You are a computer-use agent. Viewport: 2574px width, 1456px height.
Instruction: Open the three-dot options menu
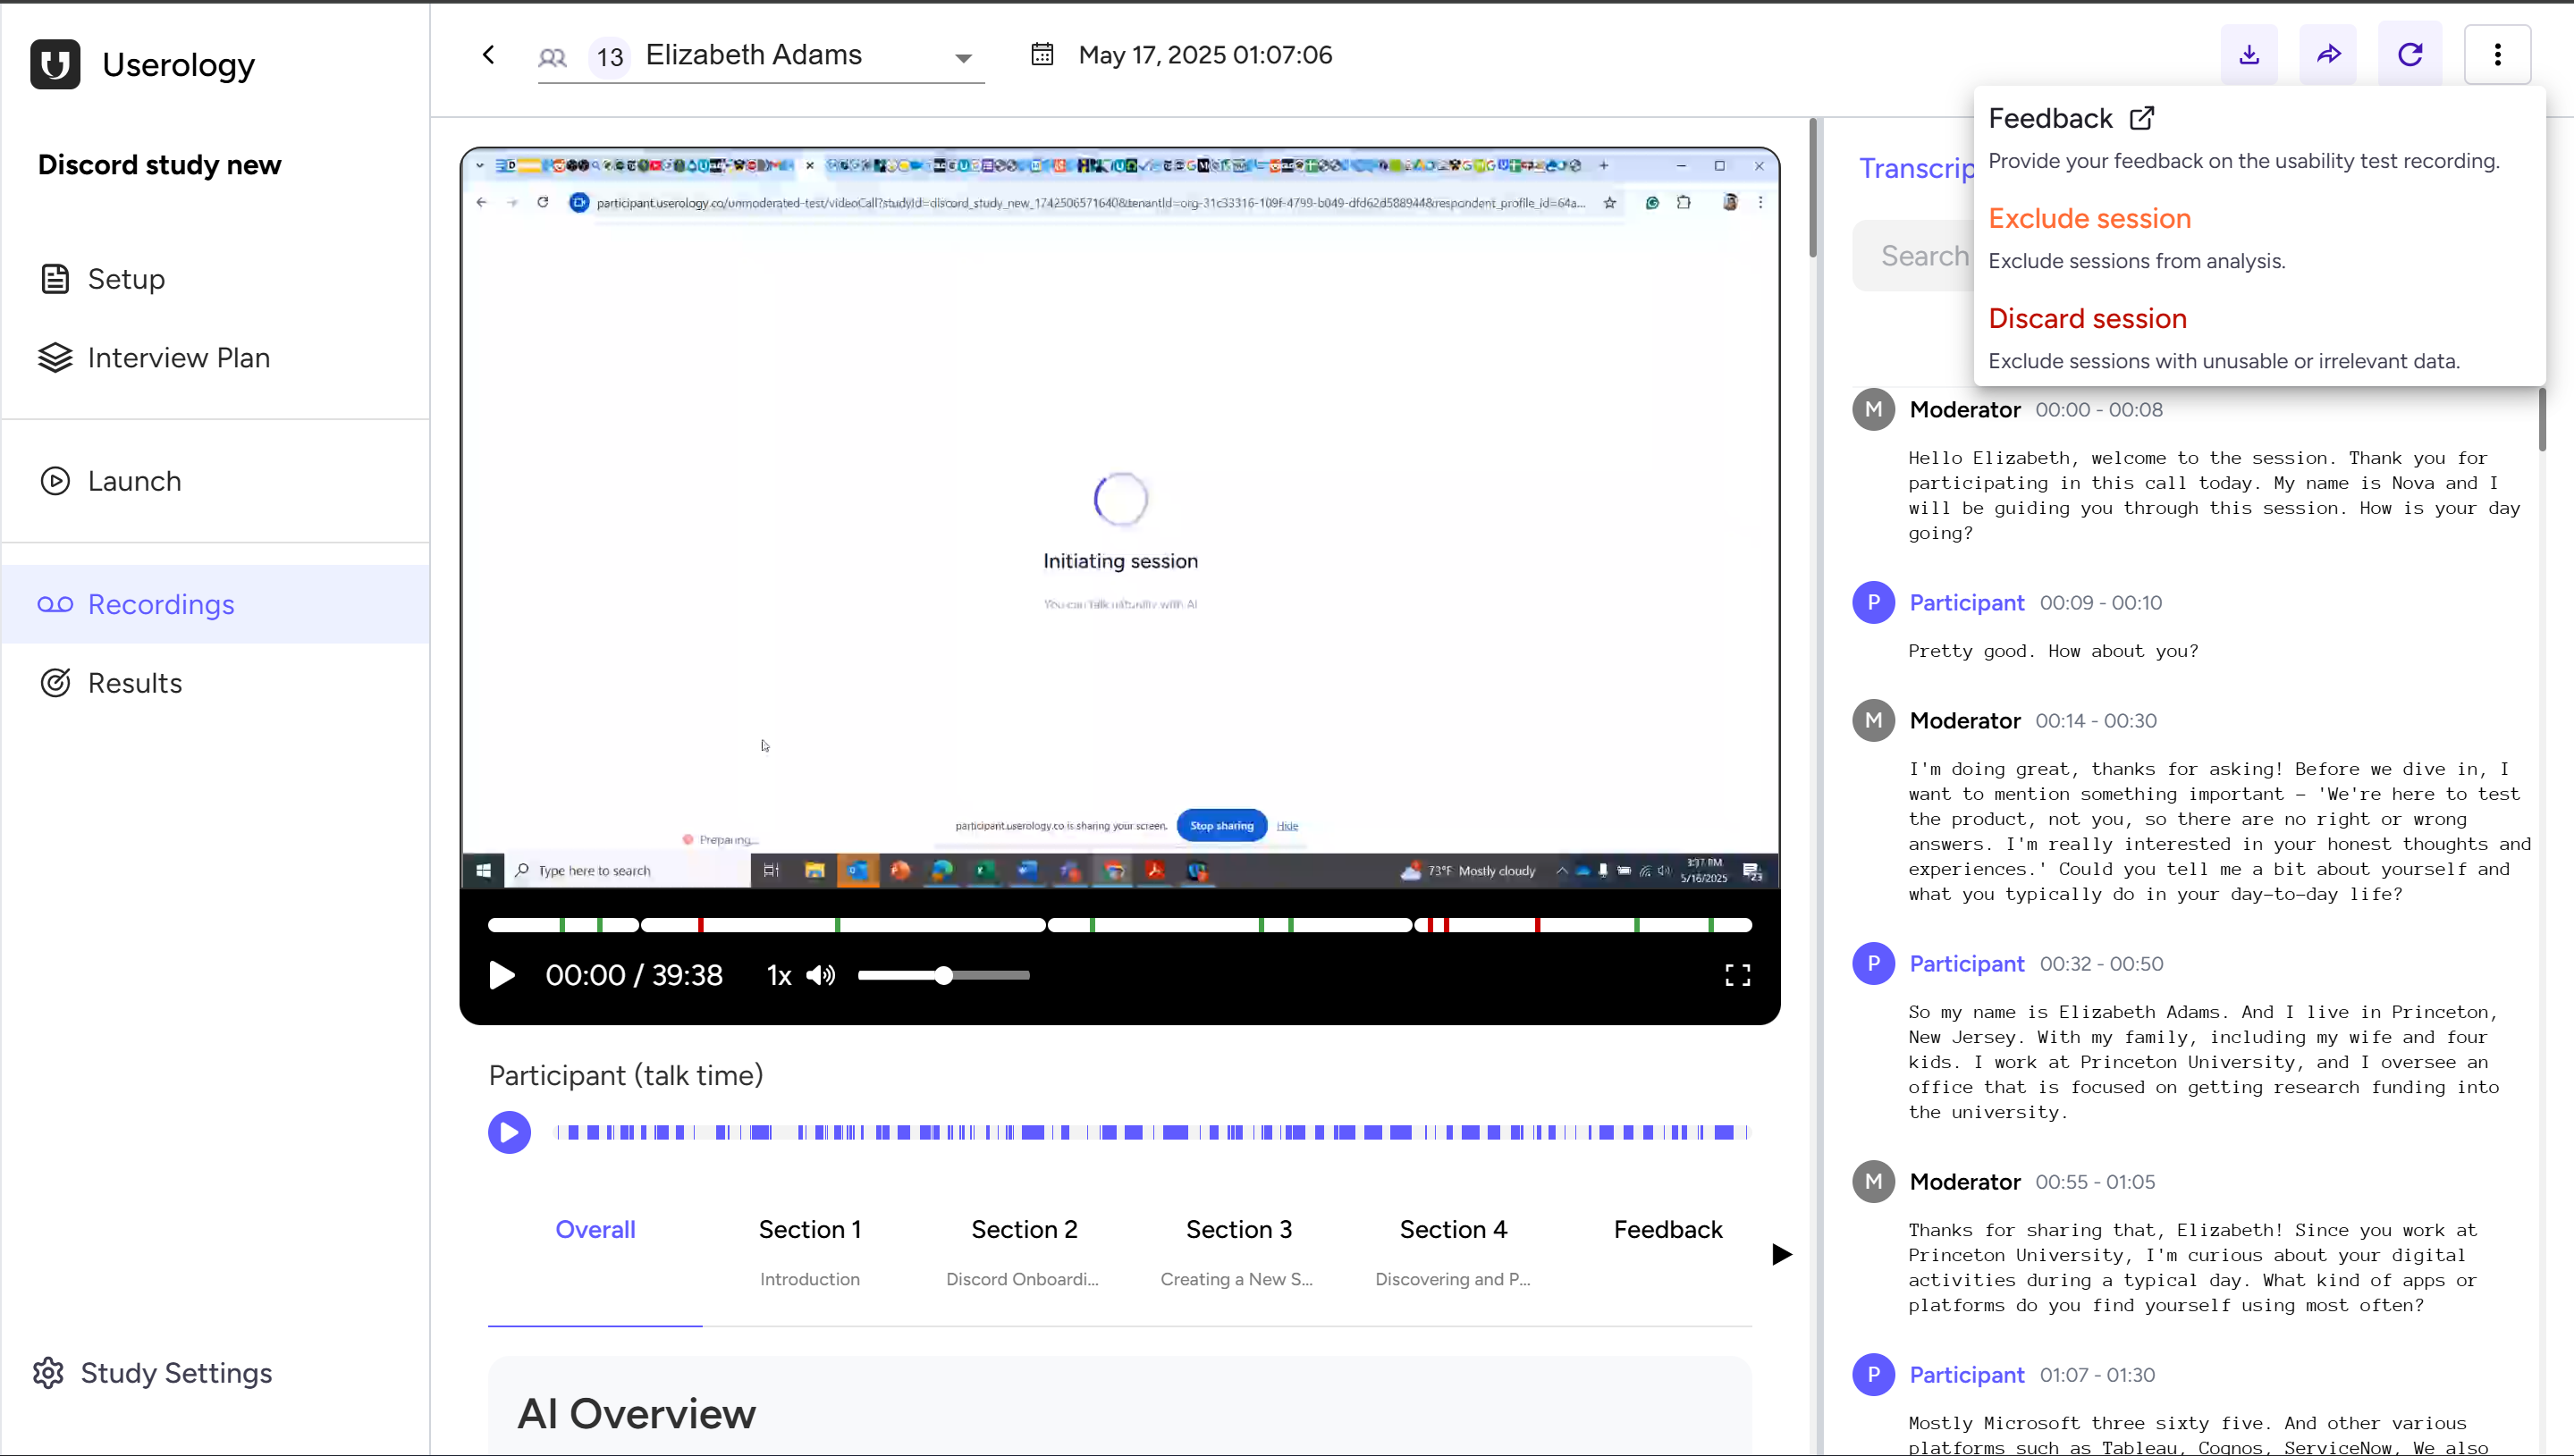[2498, 55]
